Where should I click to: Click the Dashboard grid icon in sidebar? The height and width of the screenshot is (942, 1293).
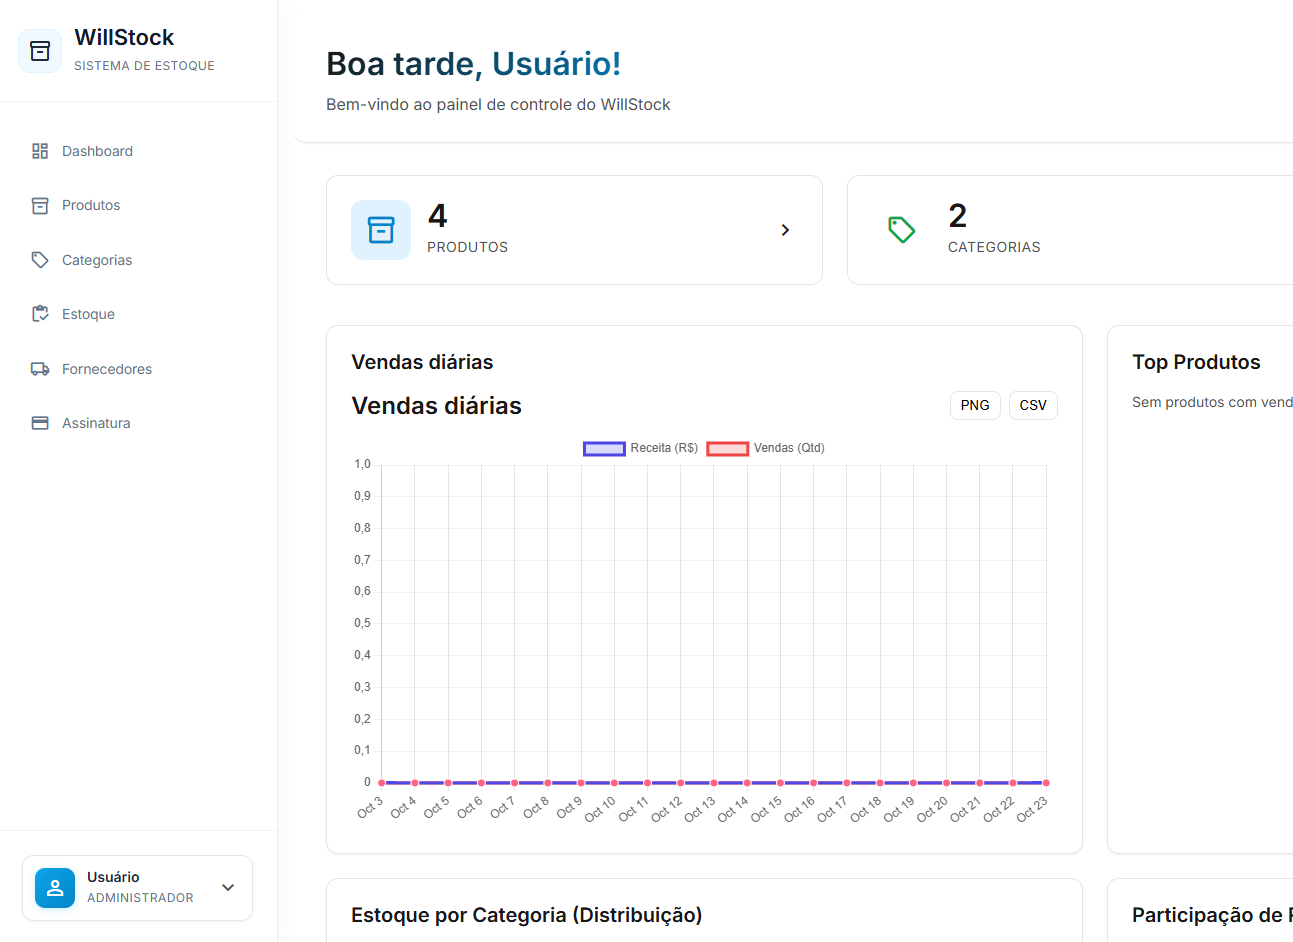[x=40, y=151]
